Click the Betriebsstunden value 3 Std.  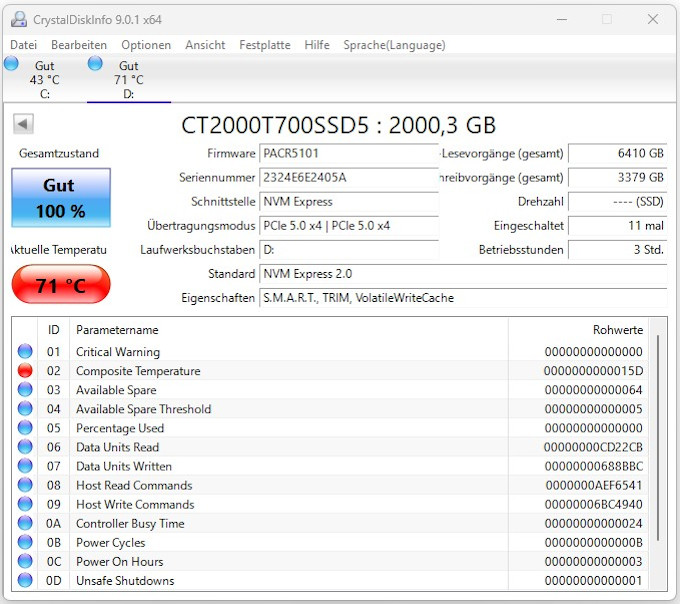[618, 250]
